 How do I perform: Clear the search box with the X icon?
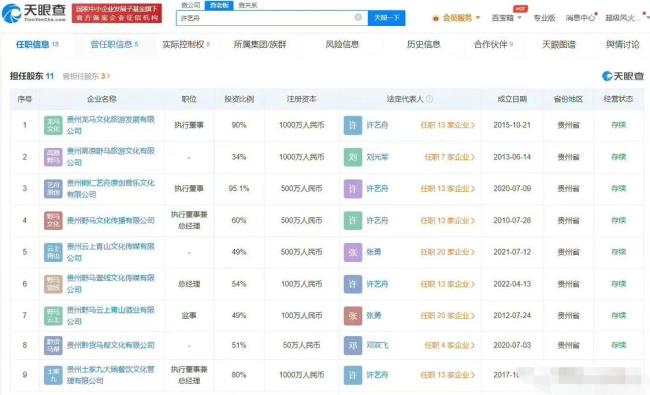coord(358,17)
